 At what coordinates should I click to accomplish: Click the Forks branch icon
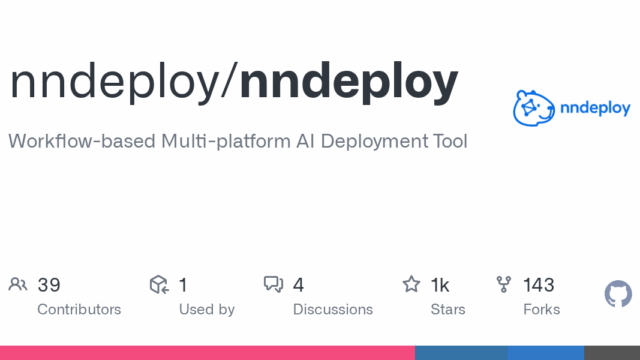(504, 284)
